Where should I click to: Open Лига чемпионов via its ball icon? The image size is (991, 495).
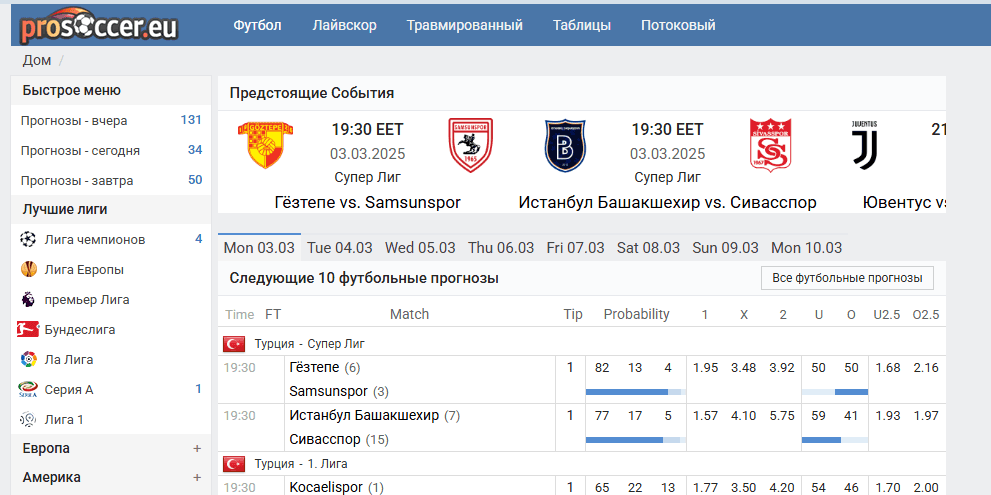28,240
